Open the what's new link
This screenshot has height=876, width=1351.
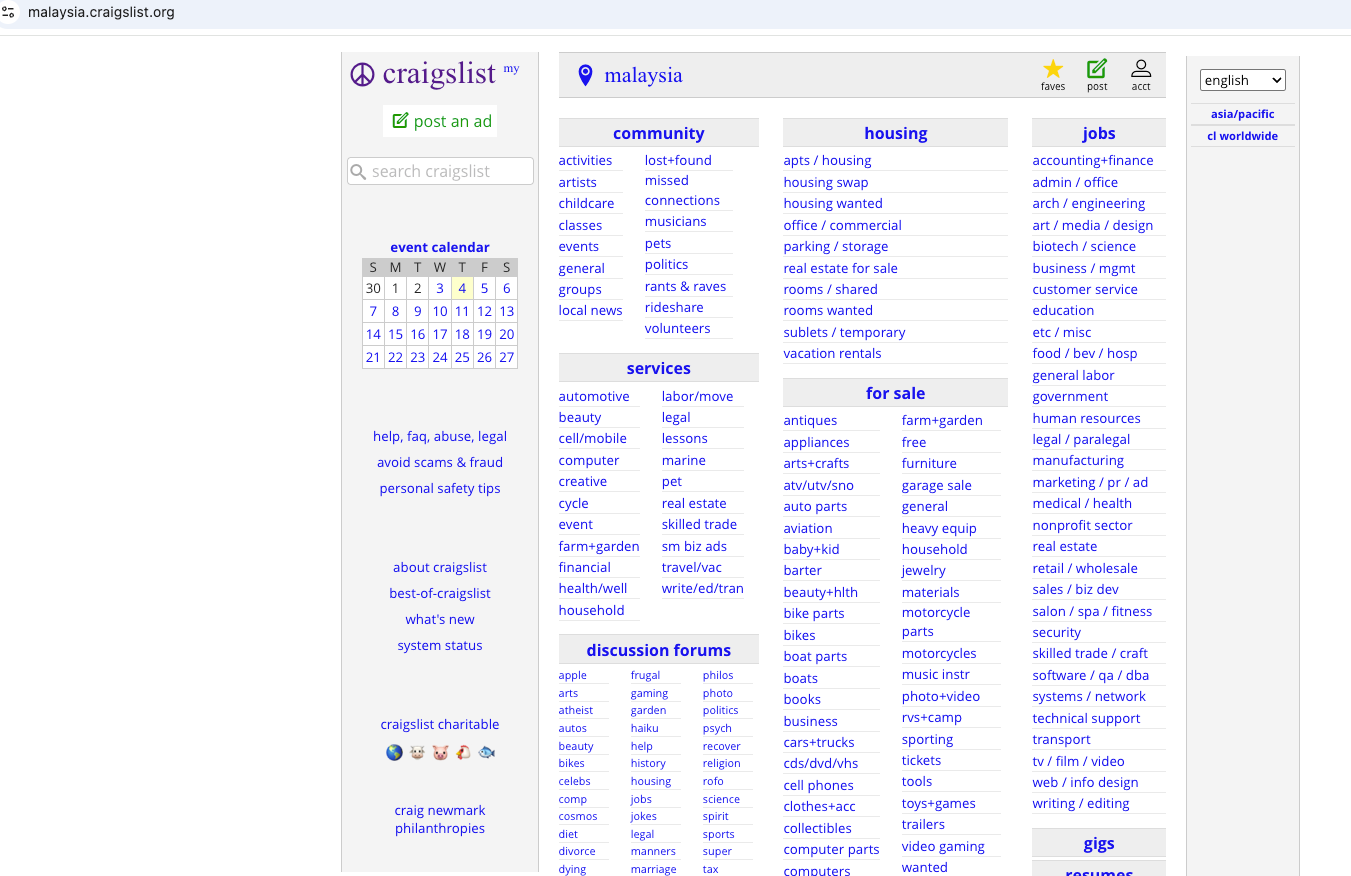(440, 619)
